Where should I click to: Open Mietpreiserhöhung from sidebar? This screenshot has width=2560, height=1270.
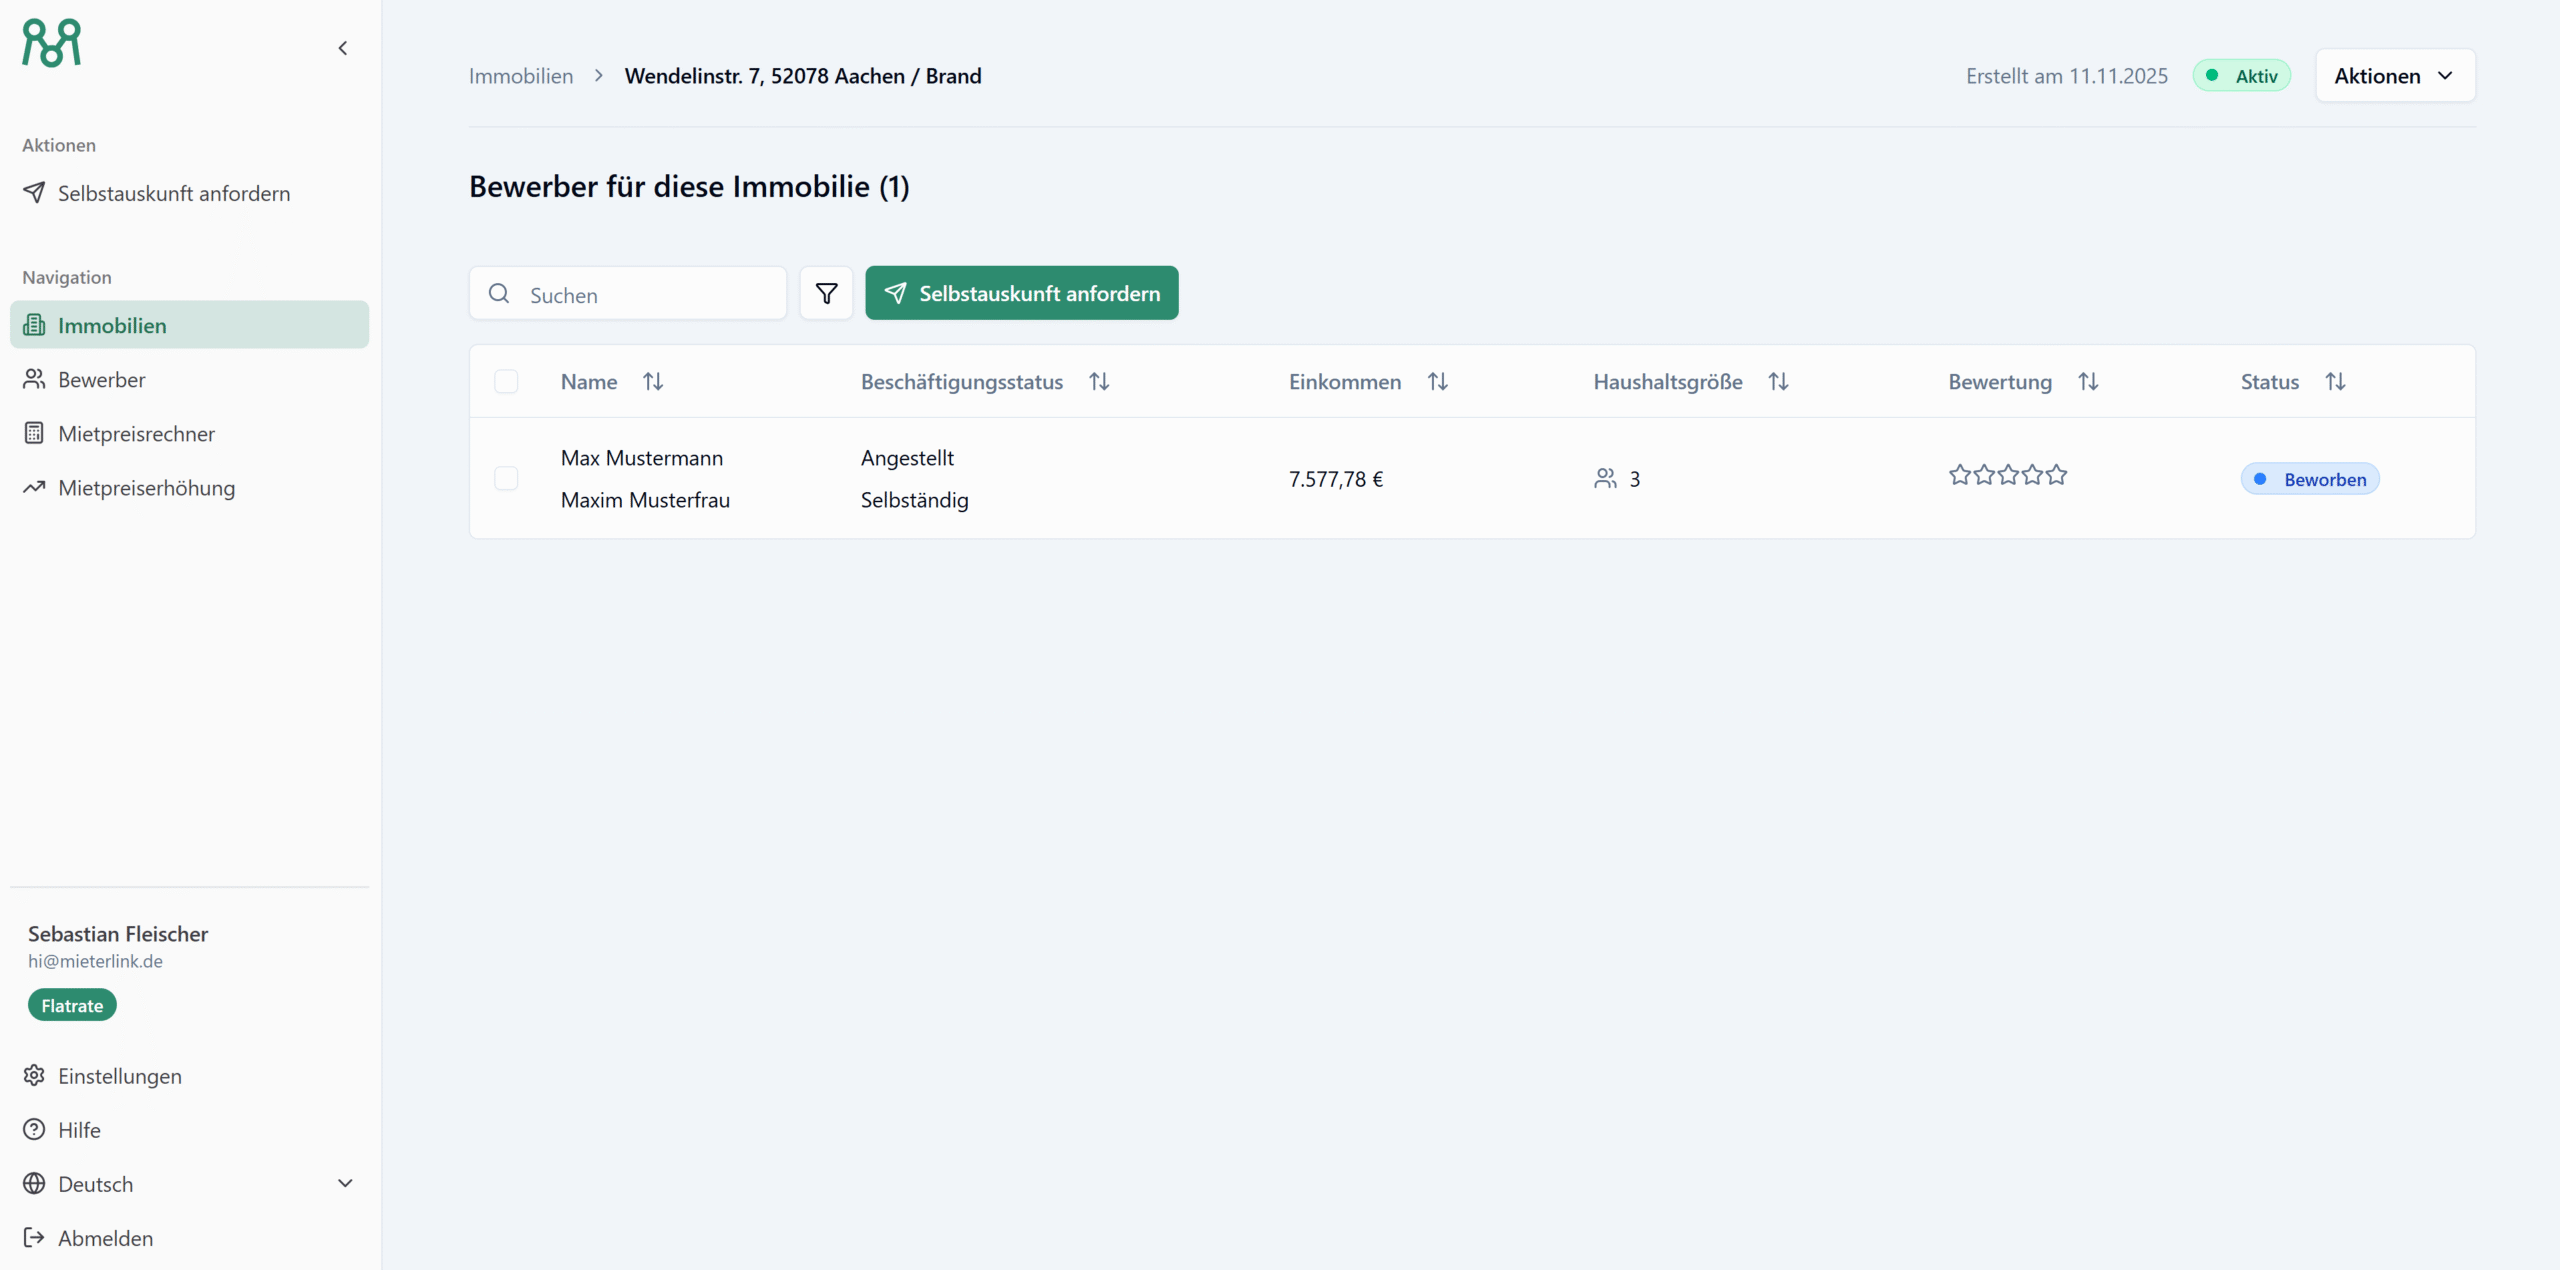[x=146, y=488]
